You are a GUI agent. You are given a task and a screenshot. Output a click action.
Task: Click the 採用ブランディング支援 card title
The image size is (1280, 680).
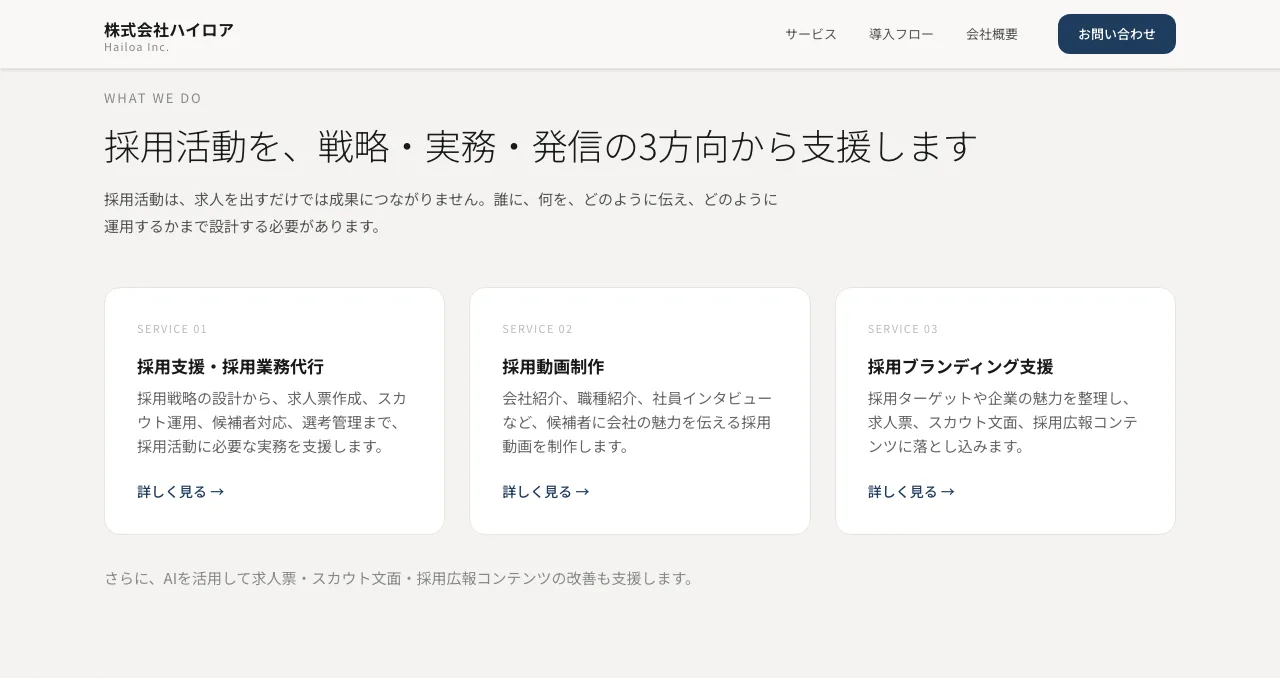click(x=960, y=366)
